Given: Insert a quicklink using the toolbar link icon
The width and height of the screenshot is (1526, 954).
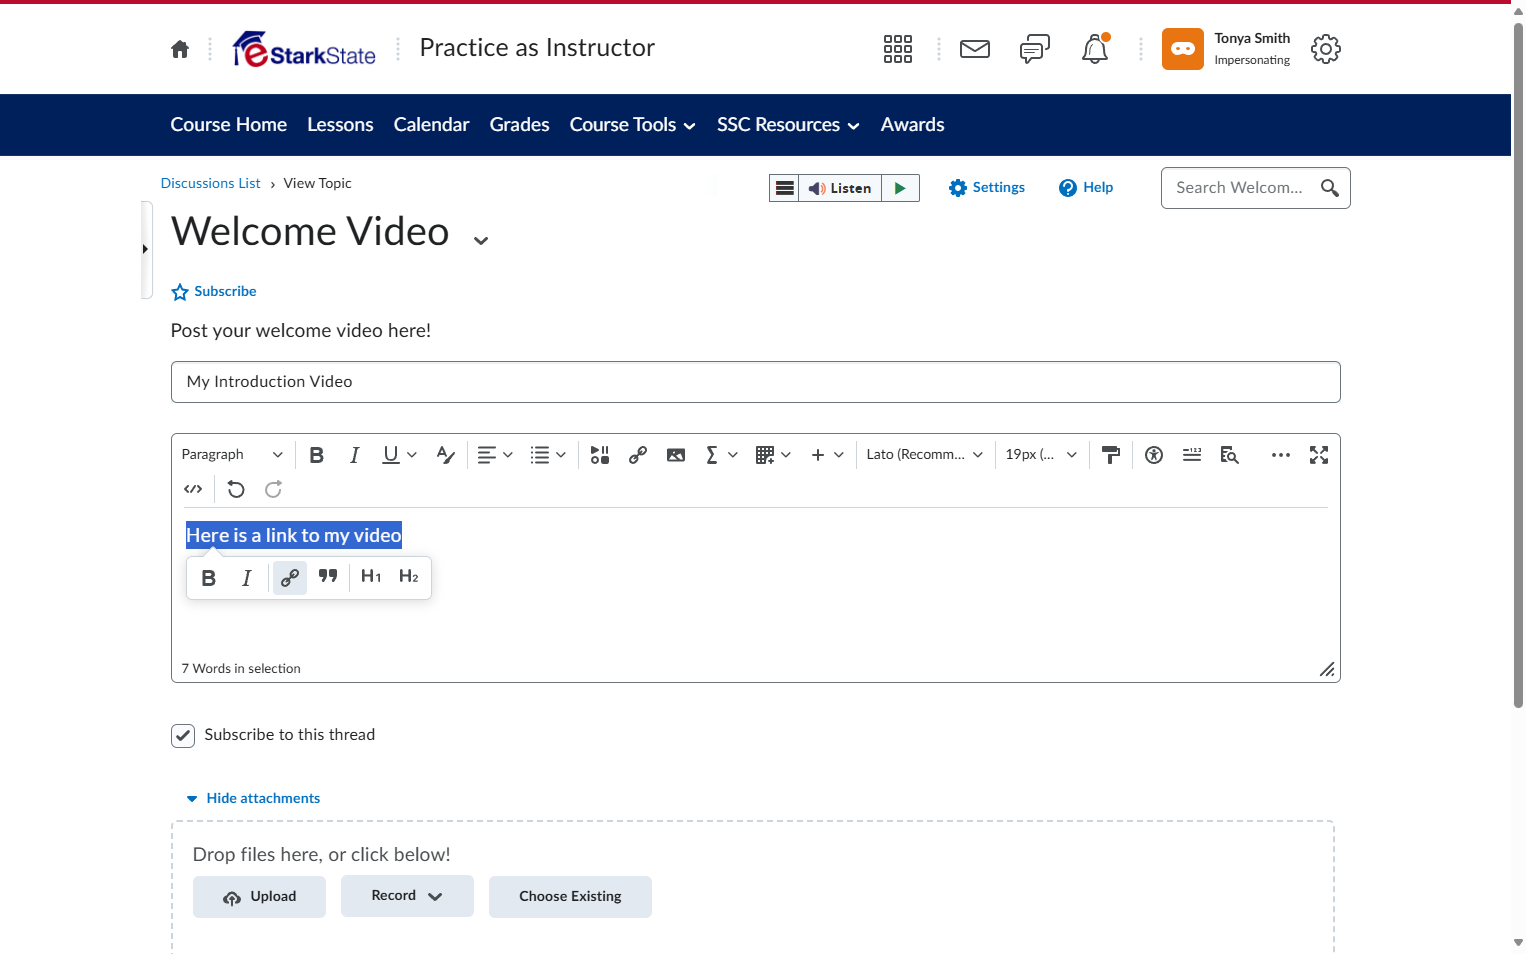Looking at the screenshot, I should 638,455.
